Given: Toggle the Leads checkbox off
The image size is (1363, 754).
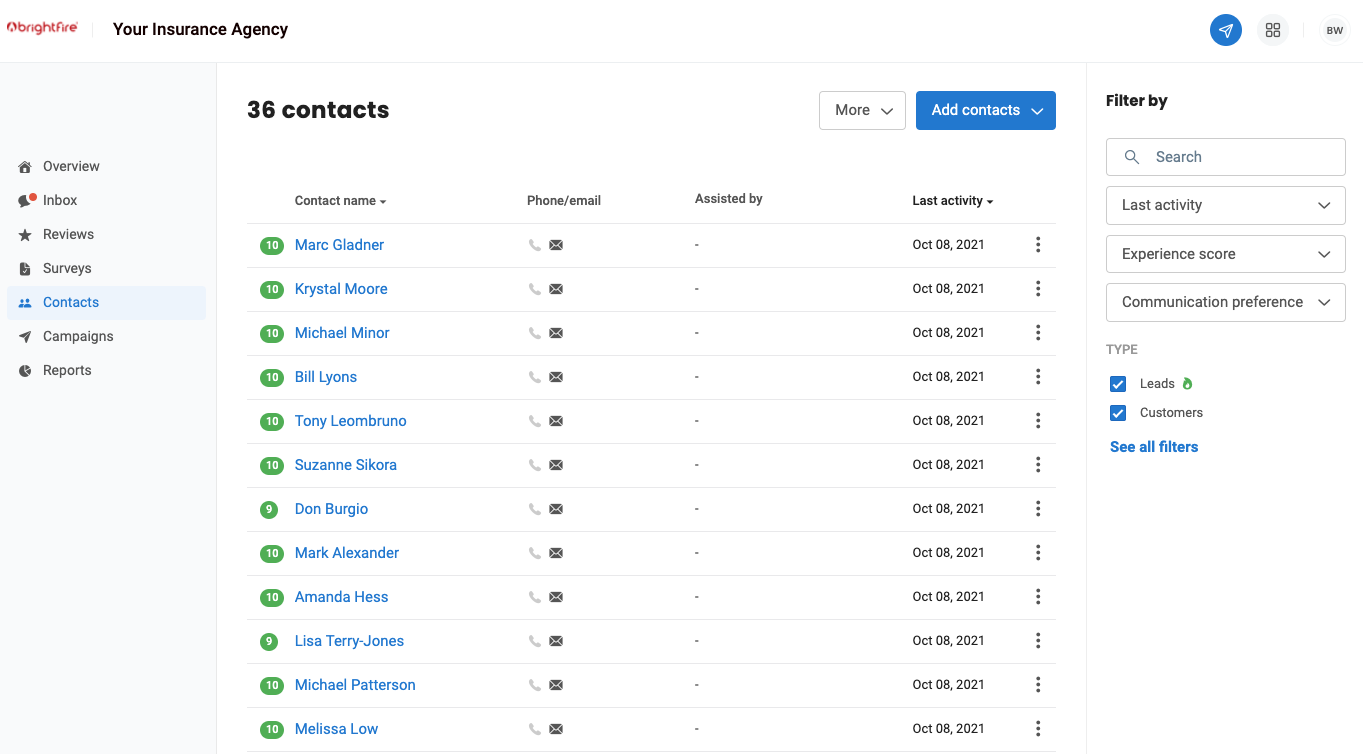Looking at the screenshot, I should coord(1117,383).
